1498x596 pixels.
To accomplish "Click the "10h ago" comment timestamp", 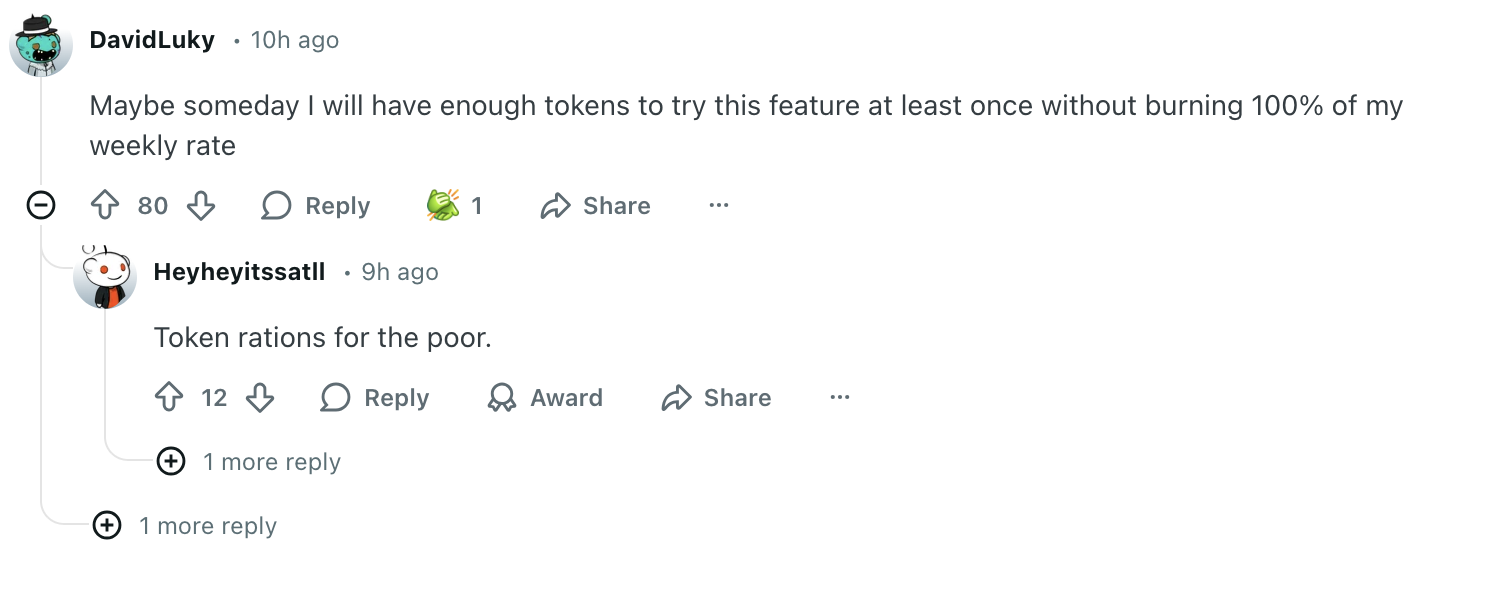I will coord(295,40).
